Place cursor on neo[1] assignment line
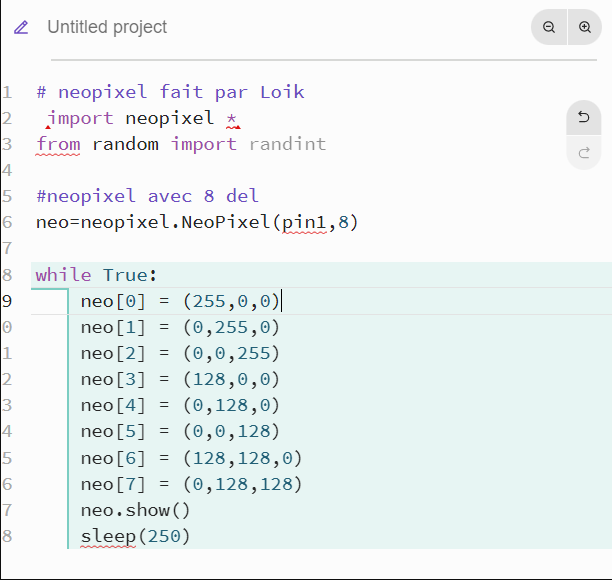 tap(180, 327)
